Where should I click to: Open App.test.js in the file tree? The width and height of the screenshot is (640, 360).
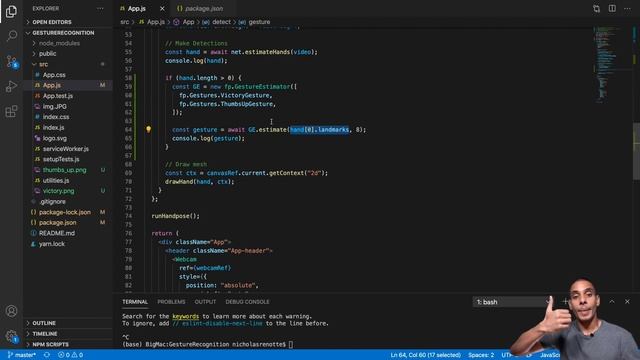pyautogui.click(x=58, y=96)
